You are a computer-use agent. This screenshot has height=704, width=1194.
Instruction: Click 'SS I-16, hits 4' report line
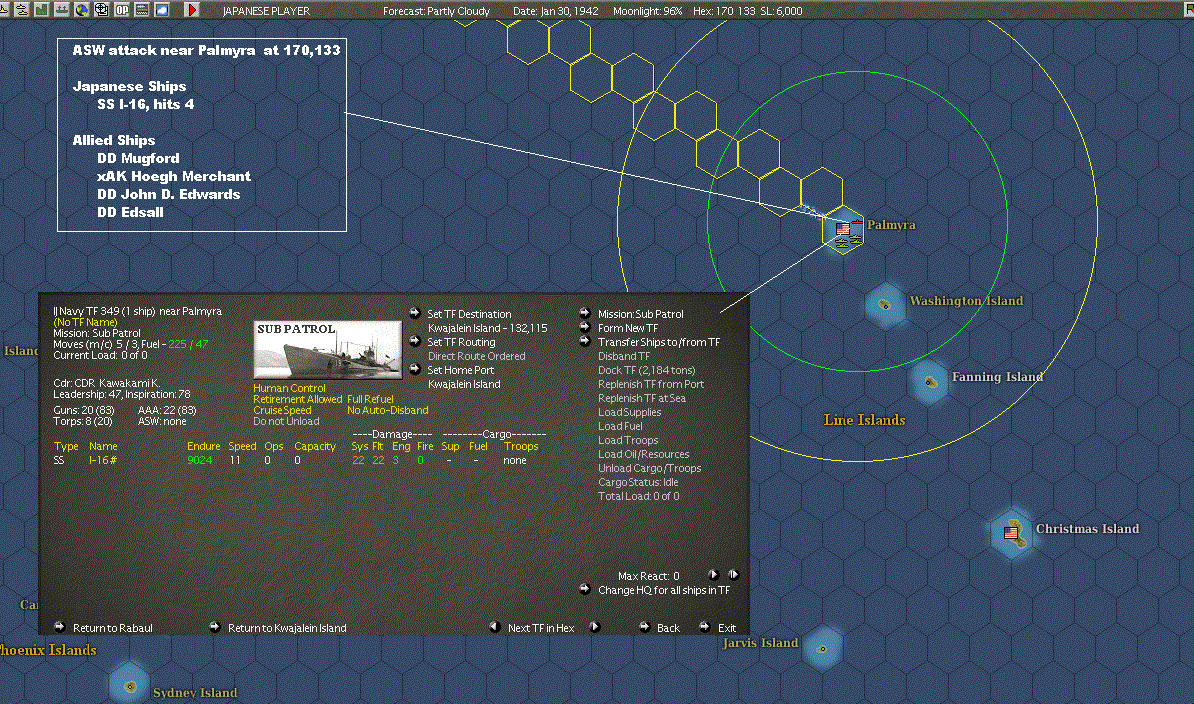click(x=145, y=104)
